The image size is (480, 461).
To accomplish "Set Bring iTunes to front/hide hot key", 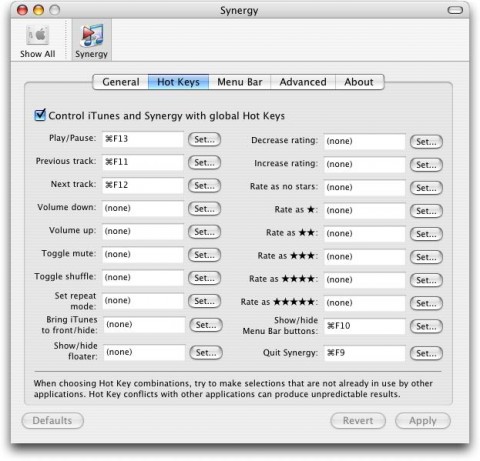I will (206, 325).
